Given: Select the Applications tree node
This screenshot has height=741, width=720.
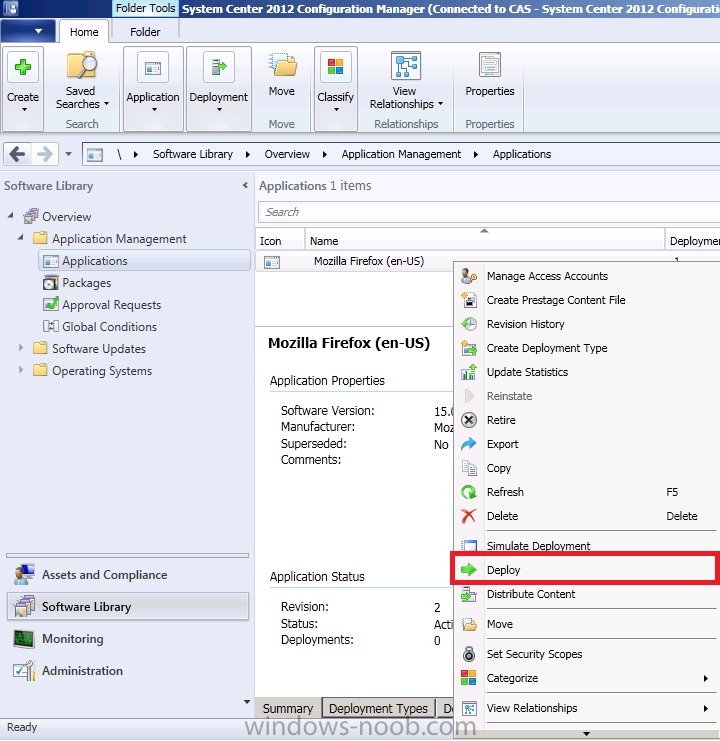Looking at the screenshot, I should pyautogui.click(x=144, y=261).
